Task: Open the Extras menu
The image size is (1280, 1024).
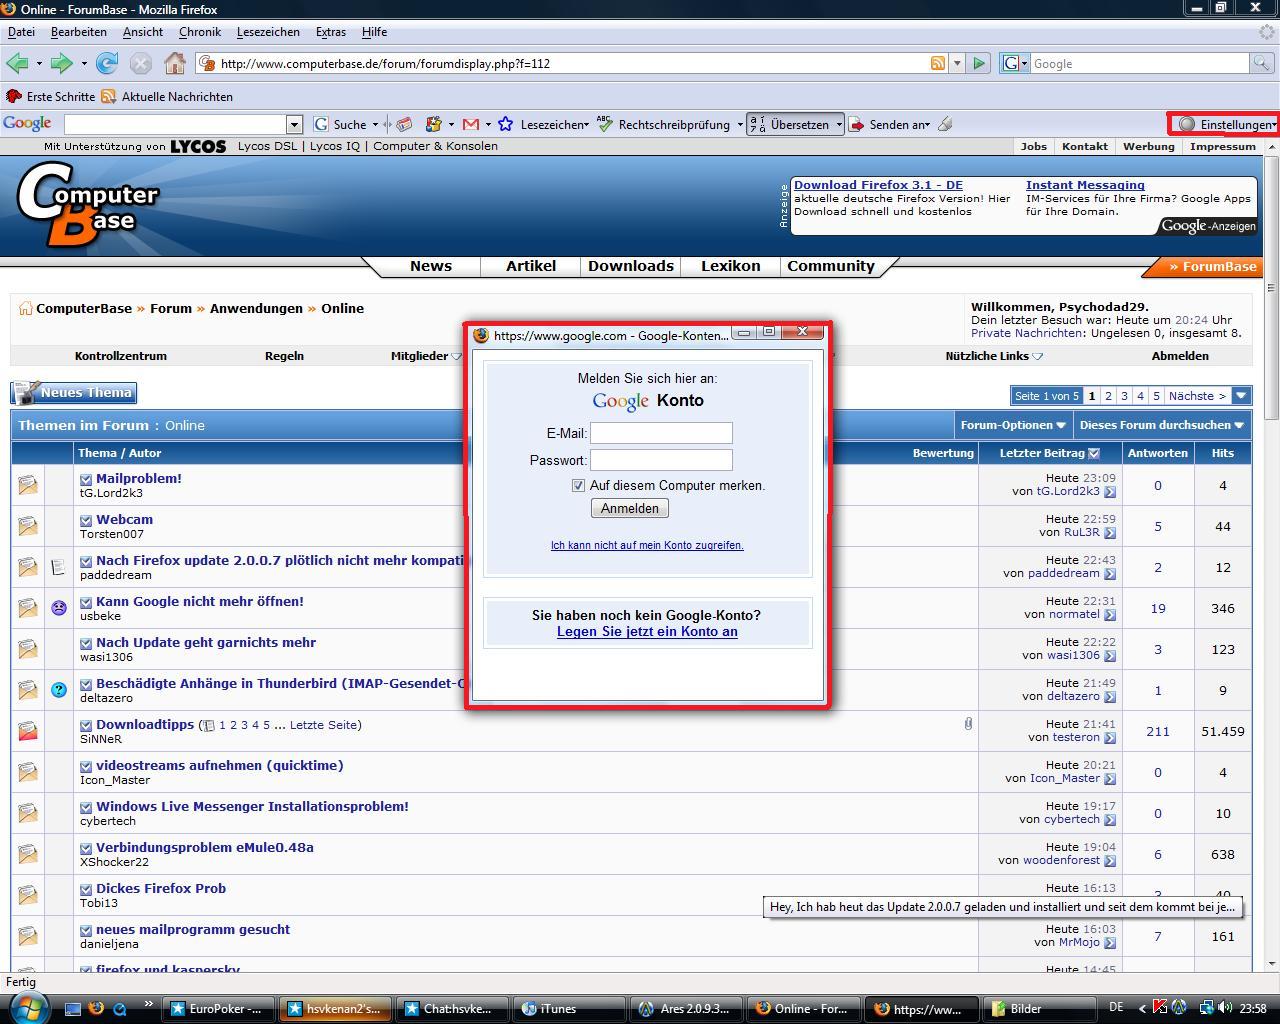Action: coord(331,32)
